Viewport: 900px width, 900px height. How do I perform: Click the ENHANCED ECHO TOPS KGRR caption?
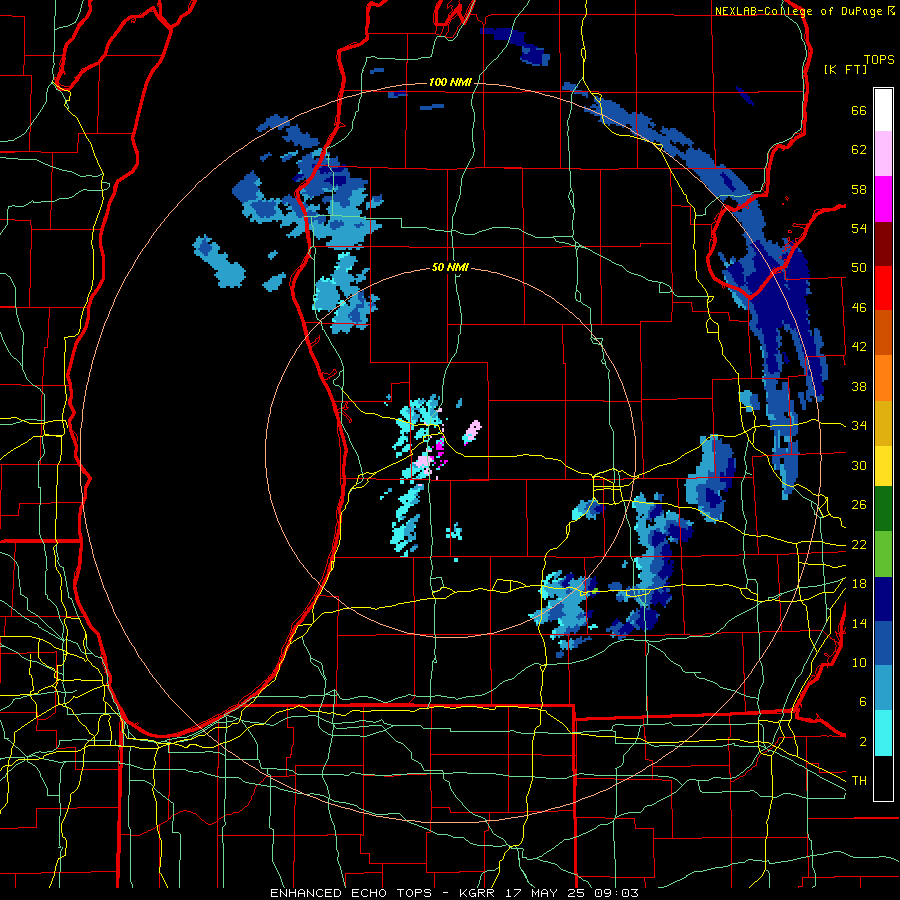[x=454, y=893]
